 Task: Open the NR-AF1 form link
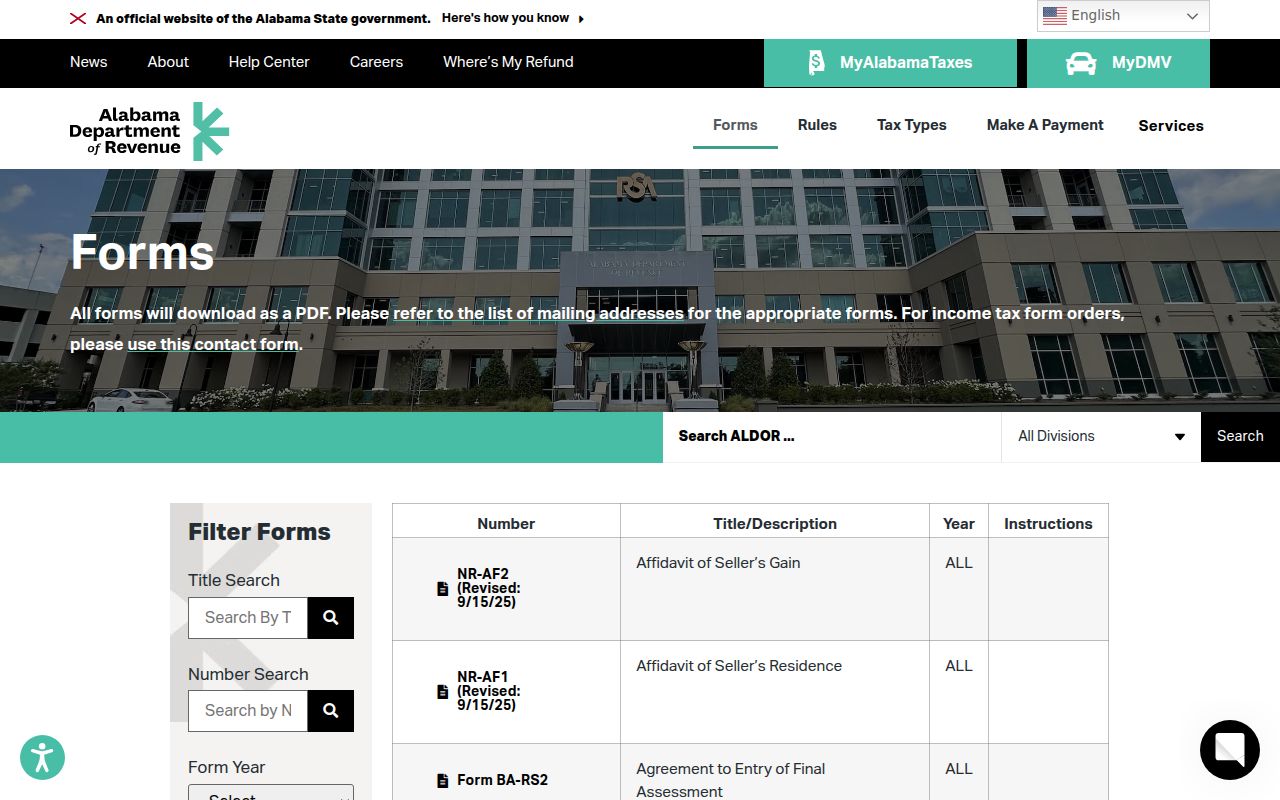(x=489, y=691)
